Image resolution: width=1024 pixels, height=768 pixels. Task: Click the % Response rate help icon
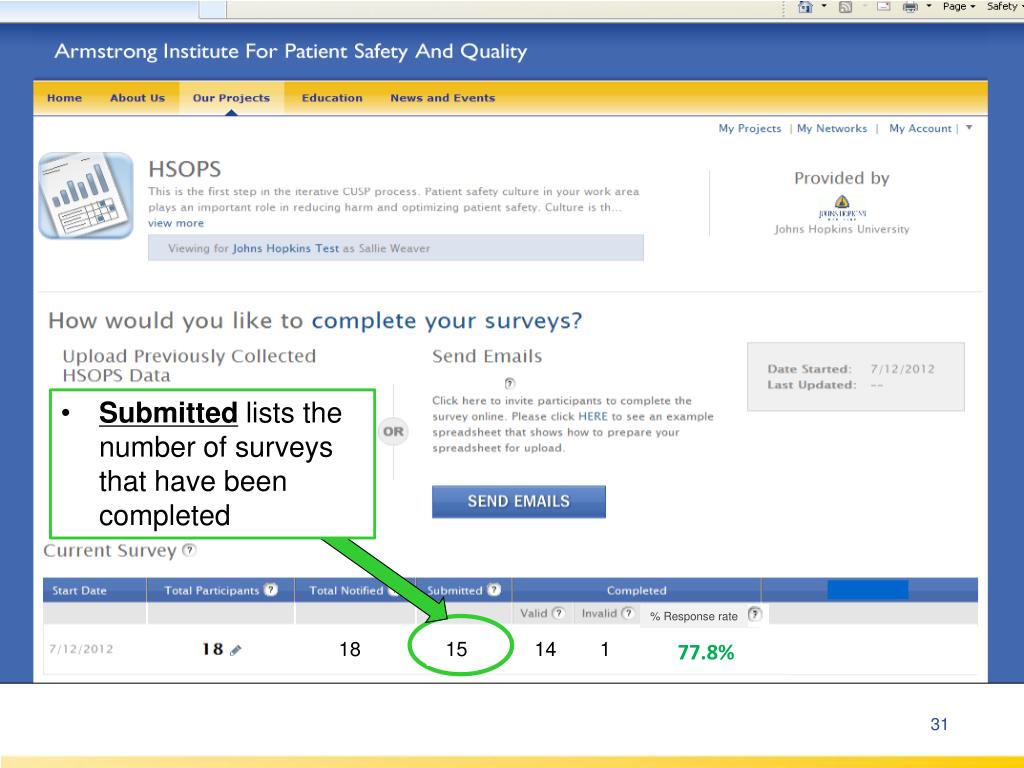(x=754, y=614)
